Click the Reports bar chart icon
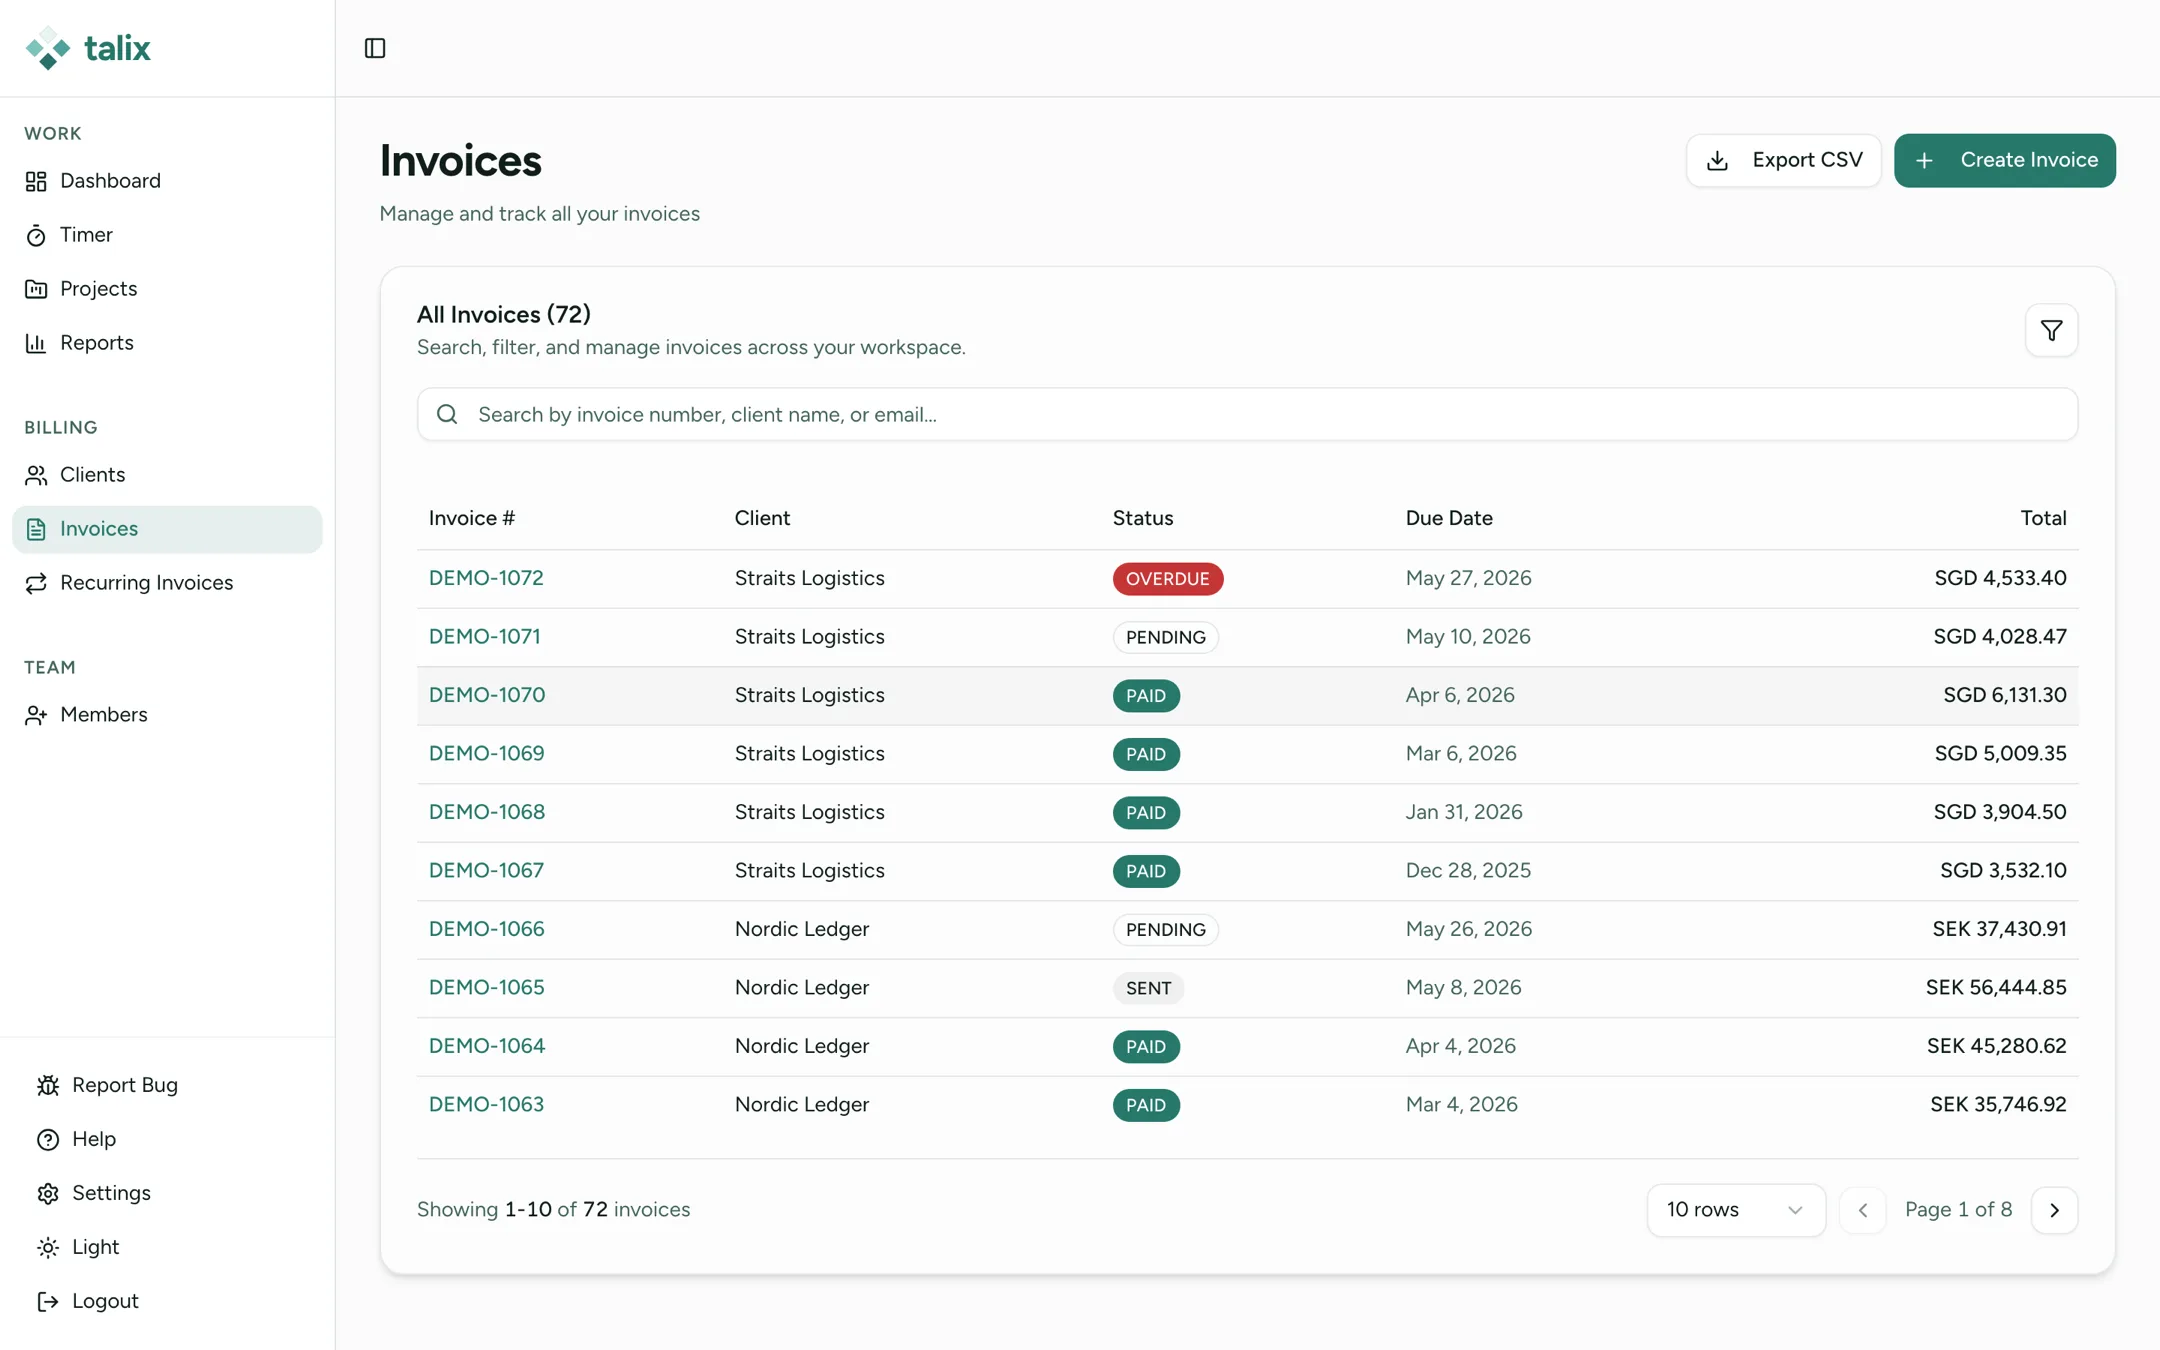Viewport: 2160px width, 1350px height. [x=36, y=343]
